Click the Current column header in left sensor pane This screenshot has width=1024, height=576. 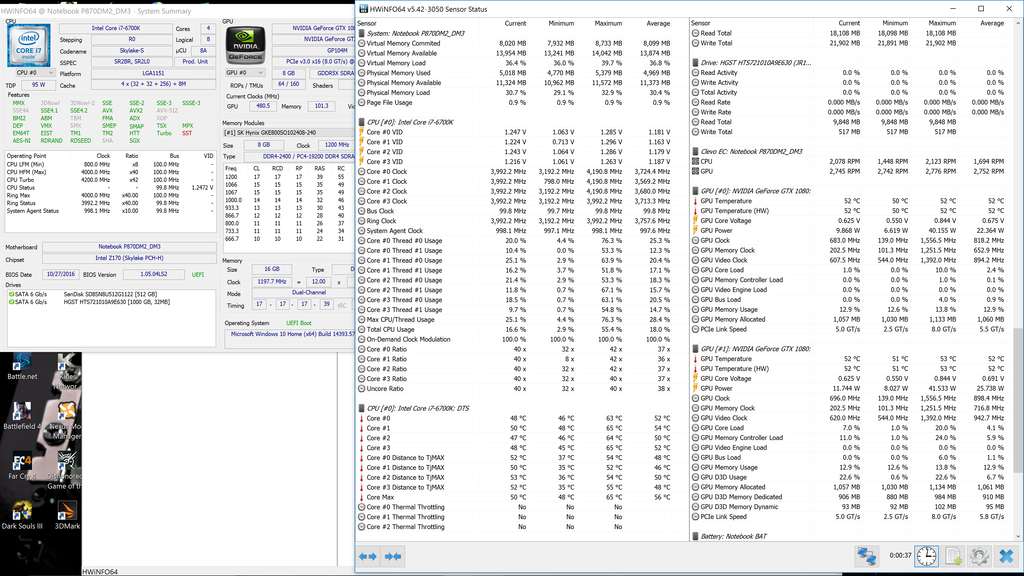[515, 24]
